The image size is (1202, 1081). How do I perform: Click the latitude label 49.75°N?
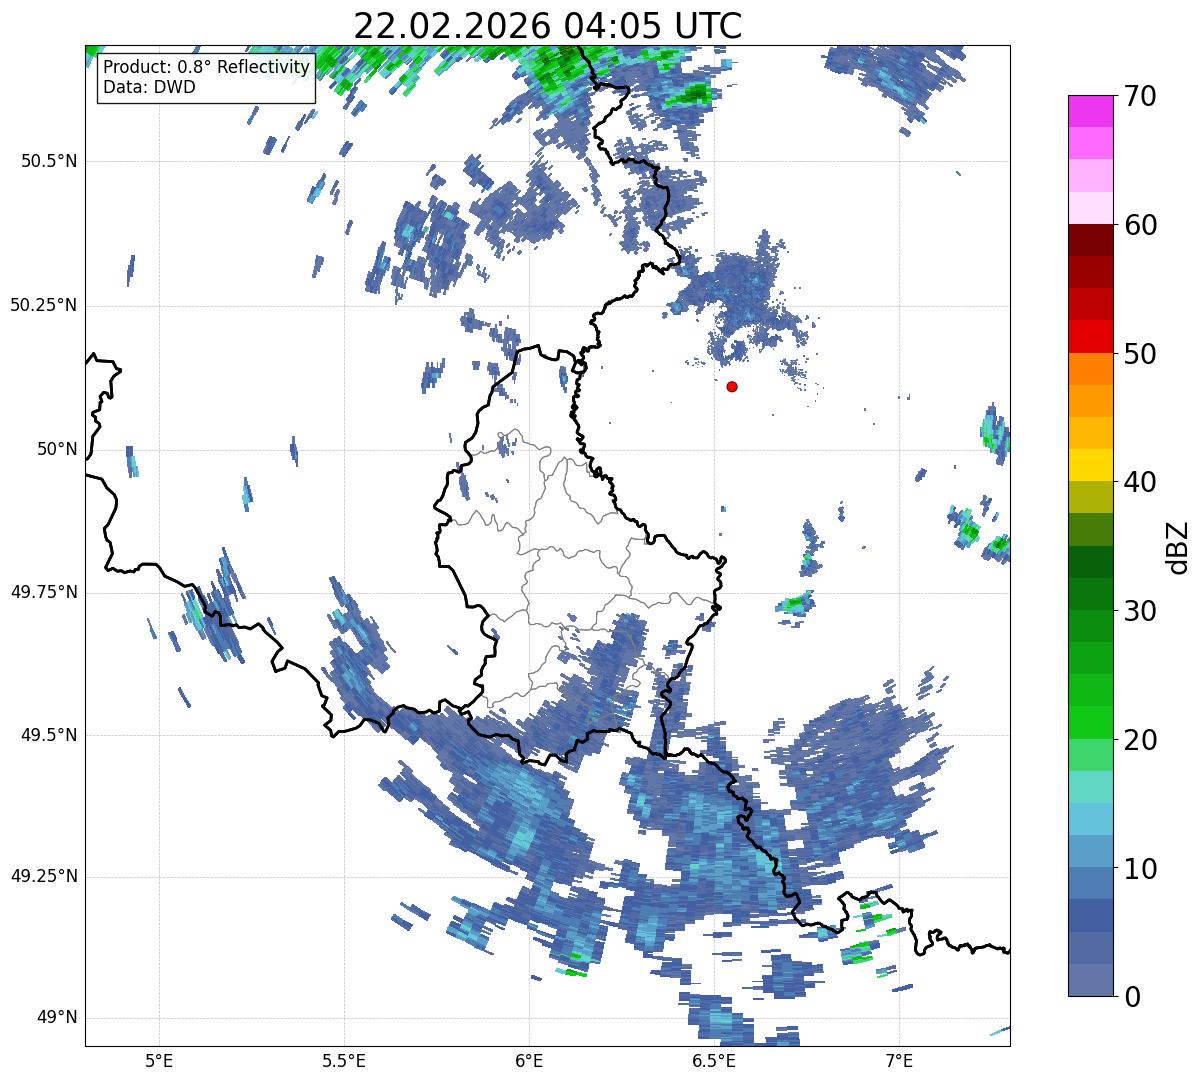point(44,593)
